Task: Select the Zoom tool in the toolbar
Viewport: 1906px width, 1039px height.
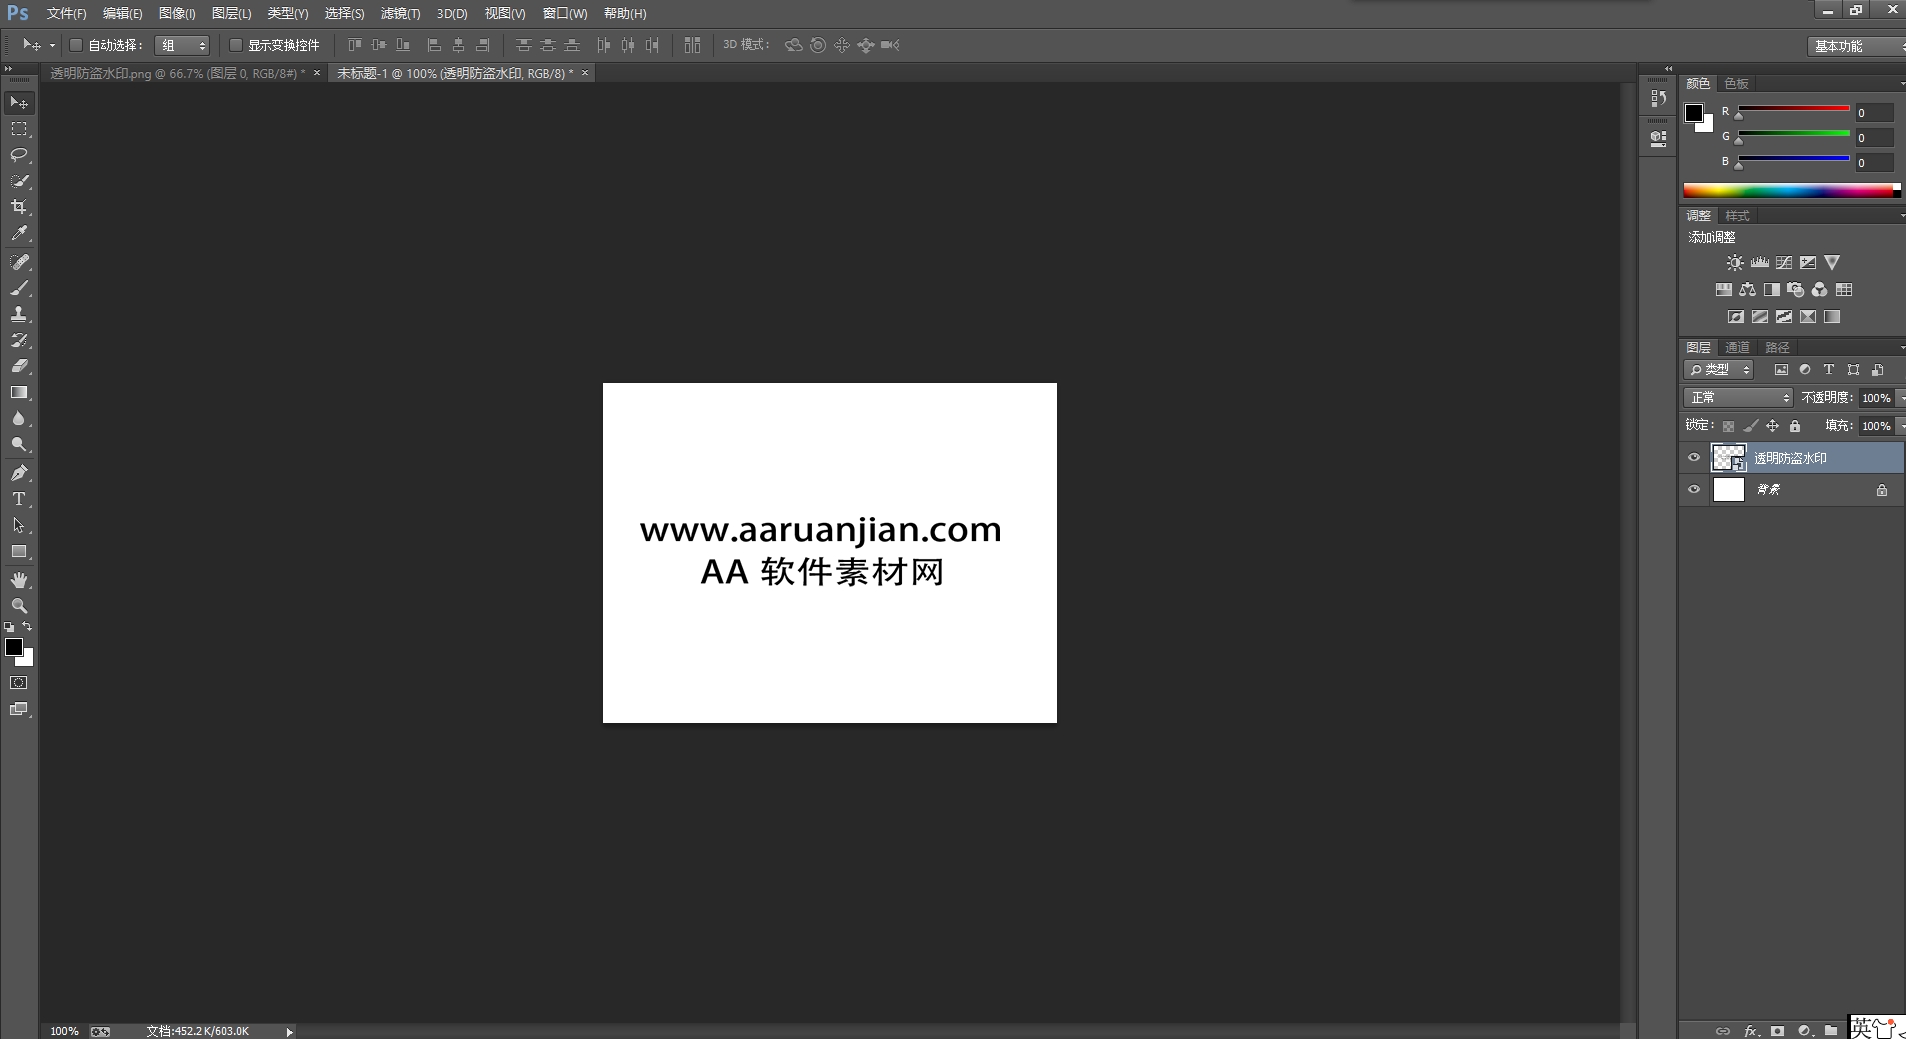Action: tap(19, 606)
